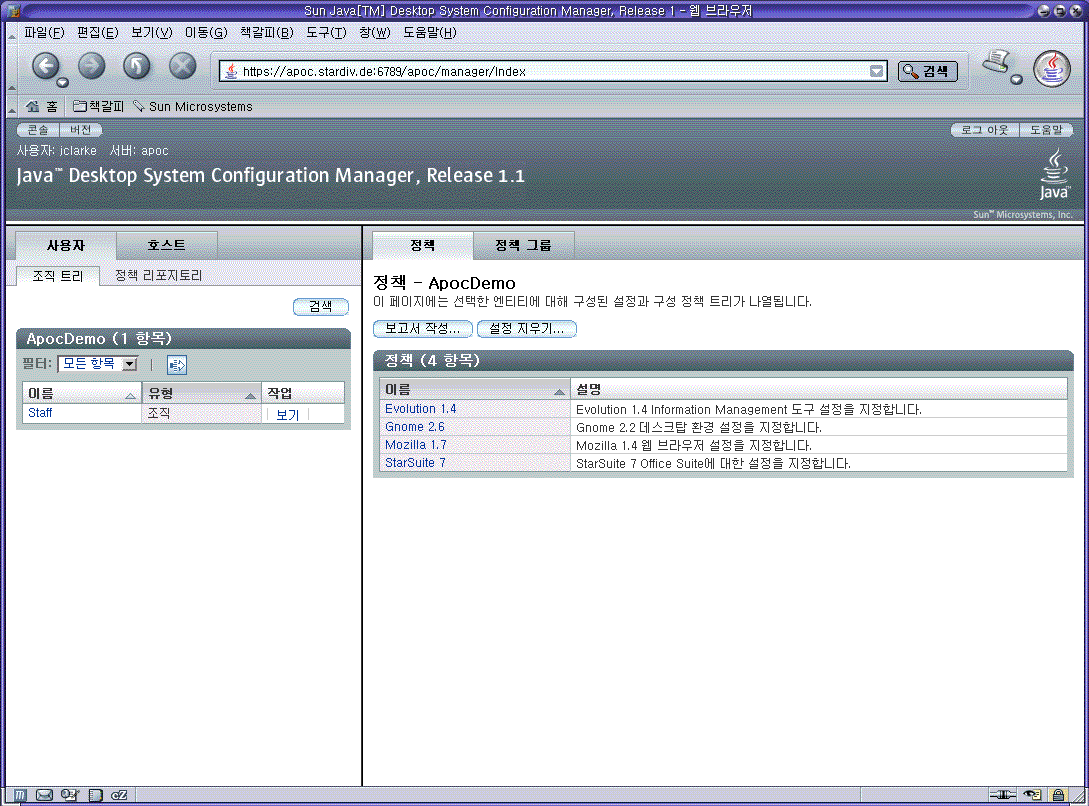The height and width of the screenshot is (806, 1089).
Task: Click the Java throbber logo in the browser toolbar
Action: point(1052,69)
